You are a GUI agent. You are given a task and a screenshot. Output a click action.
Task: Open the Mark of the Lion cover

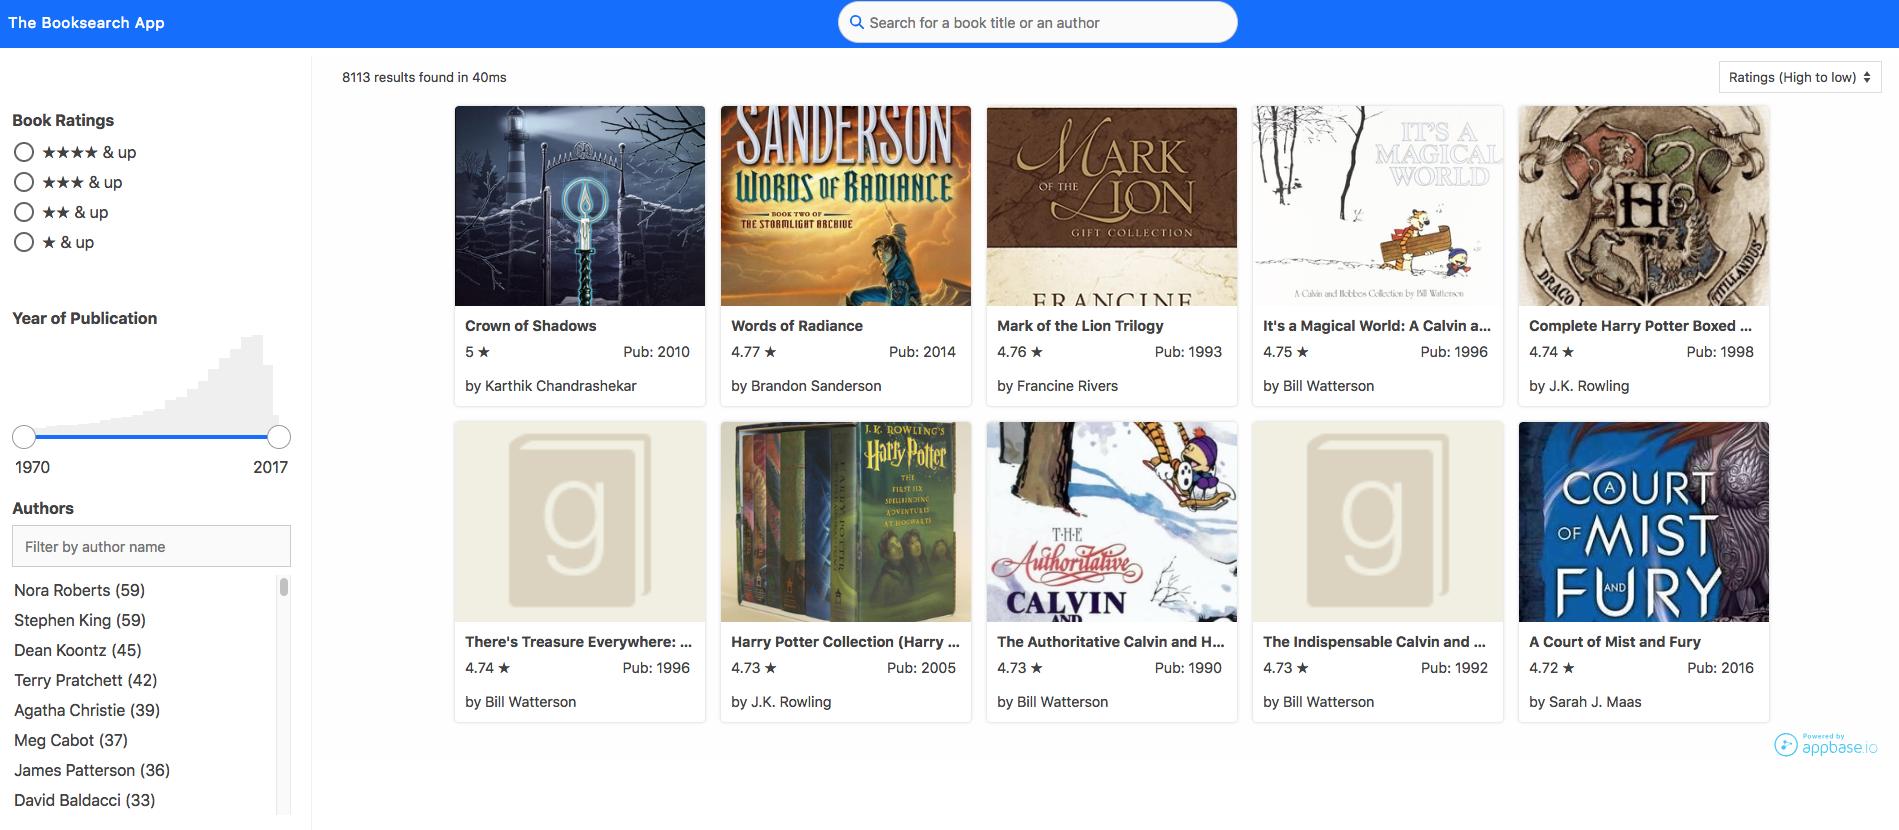(1112, 206)
